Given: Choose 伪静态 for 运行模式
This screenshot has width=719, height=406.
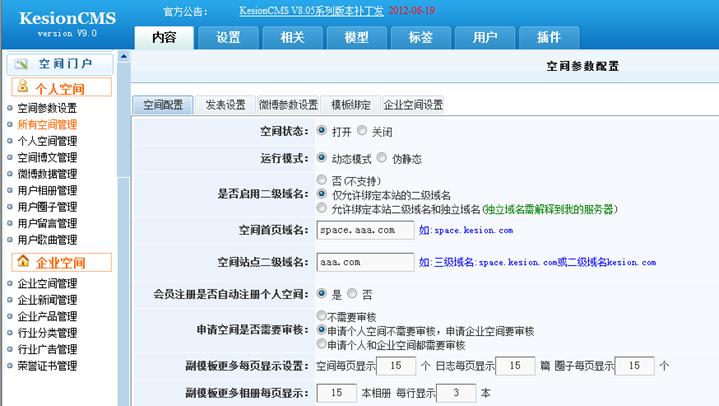Looking at the screenshot, I should (382, 158).
